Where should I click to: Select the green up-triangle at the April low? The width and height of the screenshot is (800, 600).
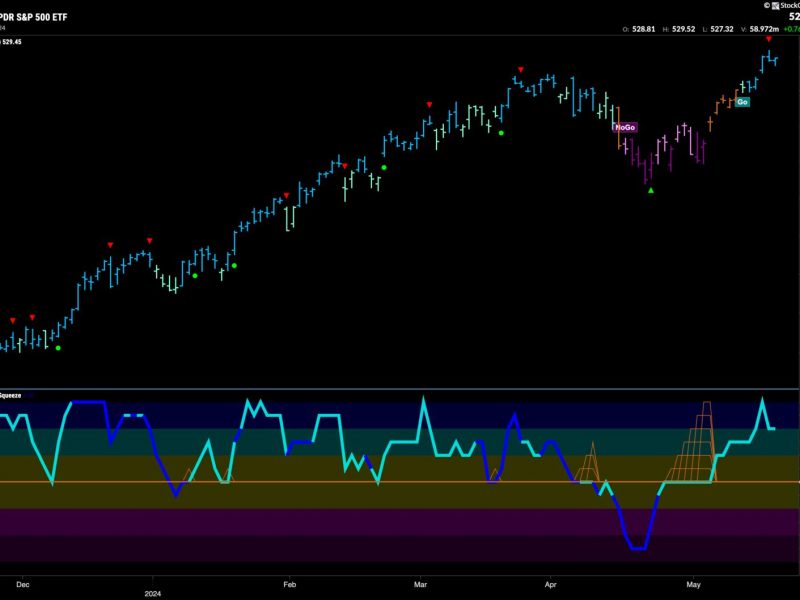tap(651, 190)
